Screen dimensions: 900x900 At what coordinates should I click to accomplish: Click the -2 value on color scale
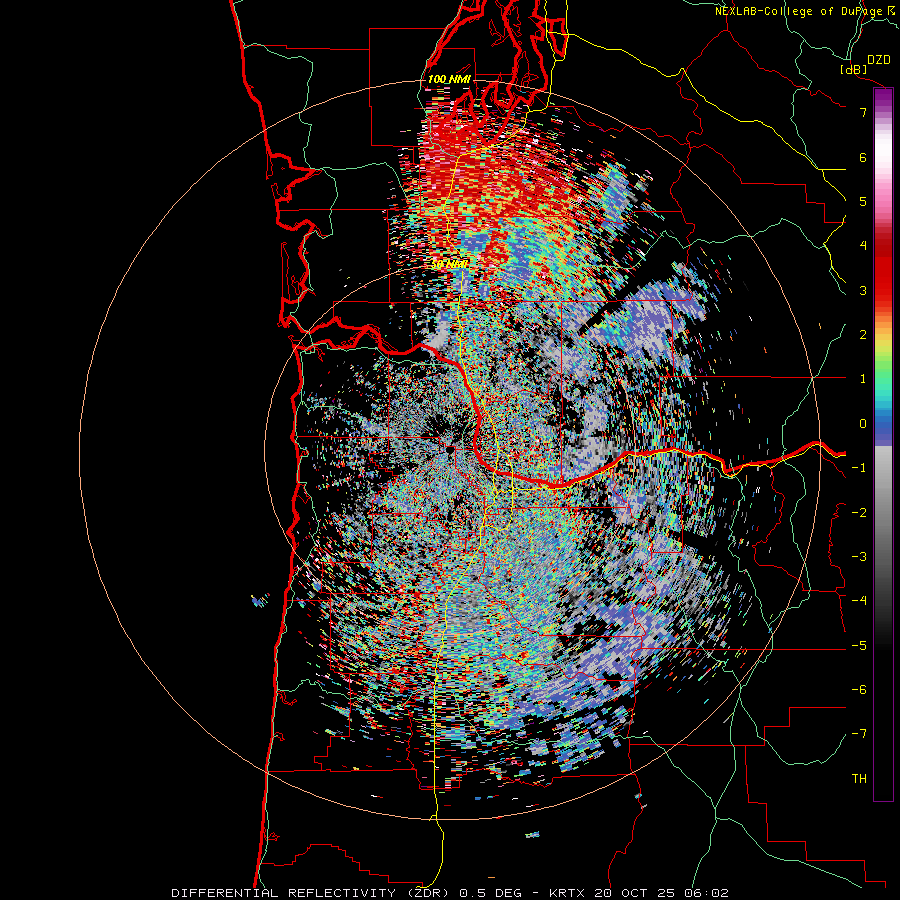pos(859,513)
